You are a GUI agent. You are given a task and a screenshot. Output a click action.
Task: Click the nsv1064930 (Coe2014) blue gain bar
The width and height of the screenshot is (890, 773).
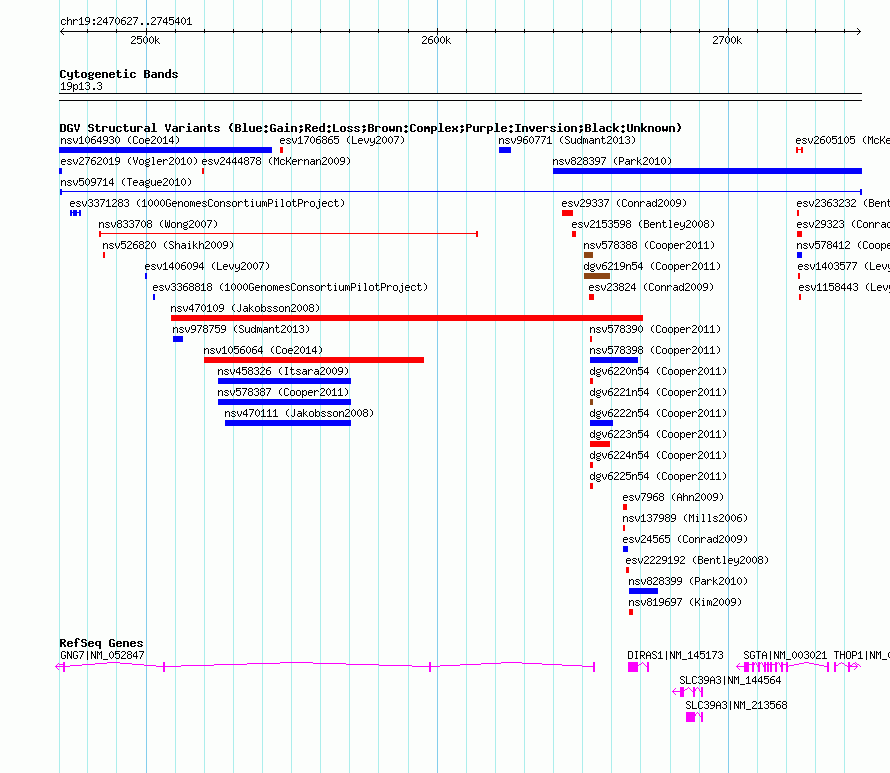[x=165, y=150]
